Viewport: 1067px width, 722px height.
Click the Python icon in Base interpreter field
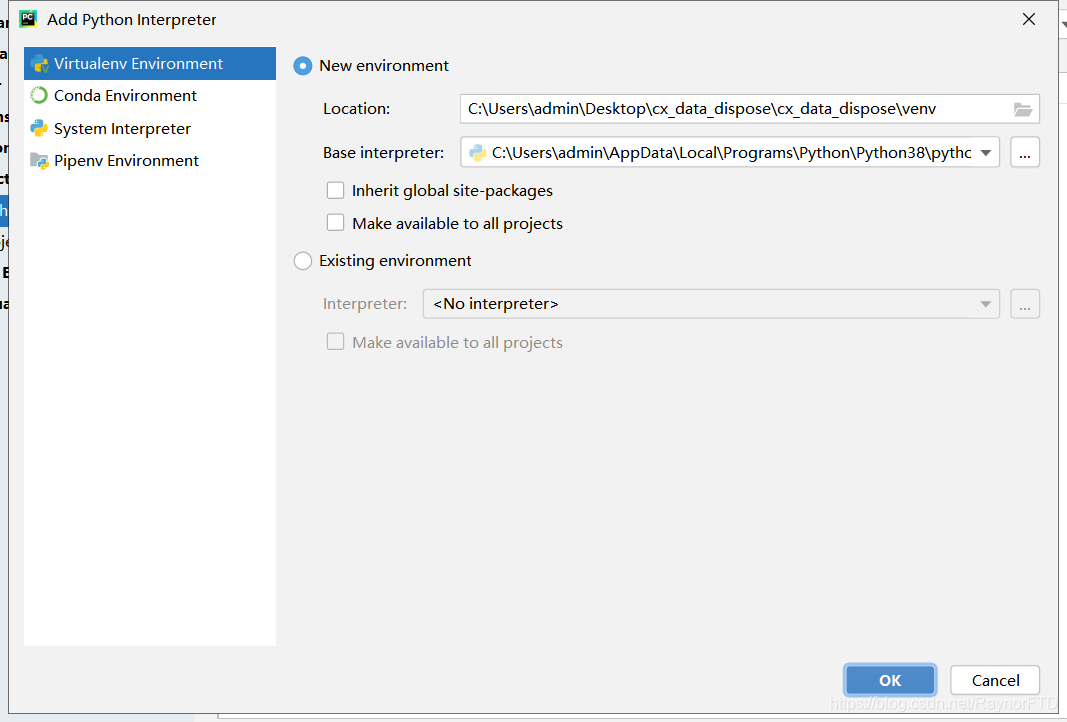[478, 153]
